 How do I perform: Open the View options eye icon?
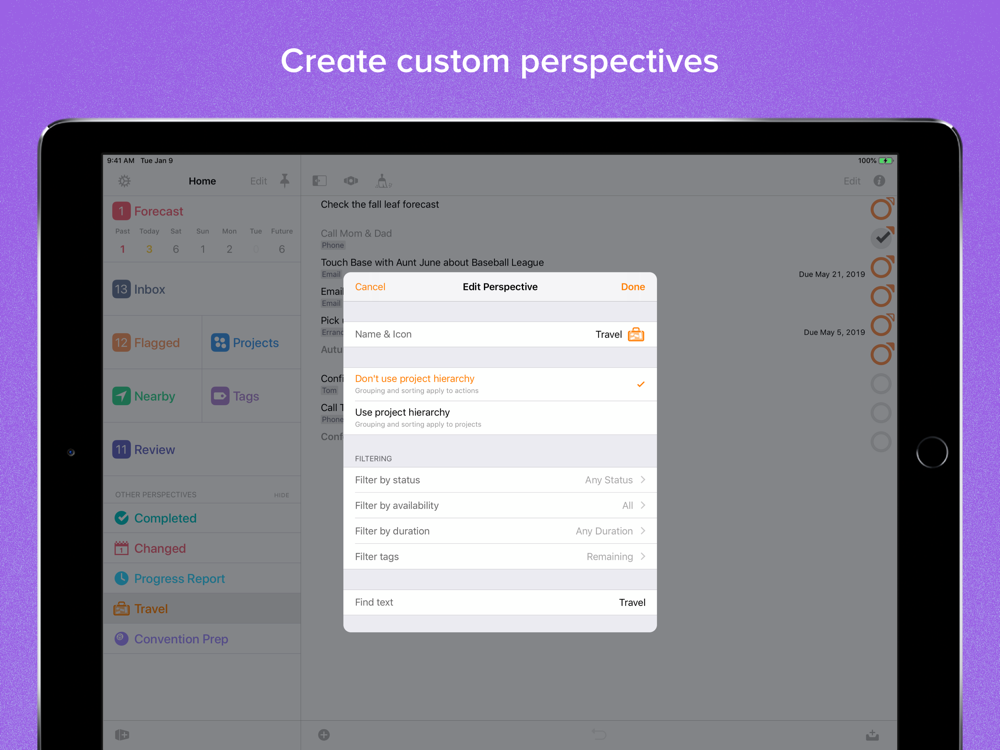pos(351,181)
